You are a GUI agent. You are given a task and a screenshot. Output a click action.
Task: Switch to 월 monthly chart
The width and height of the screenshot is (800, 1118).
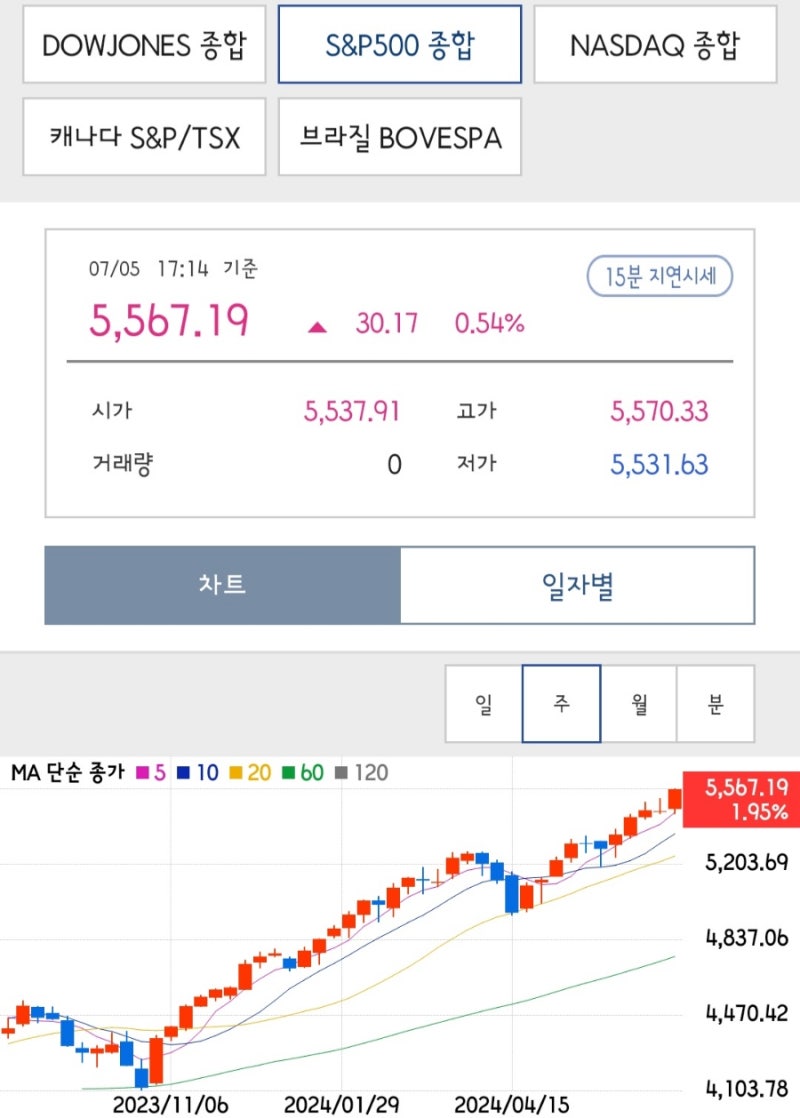point(639,703)
